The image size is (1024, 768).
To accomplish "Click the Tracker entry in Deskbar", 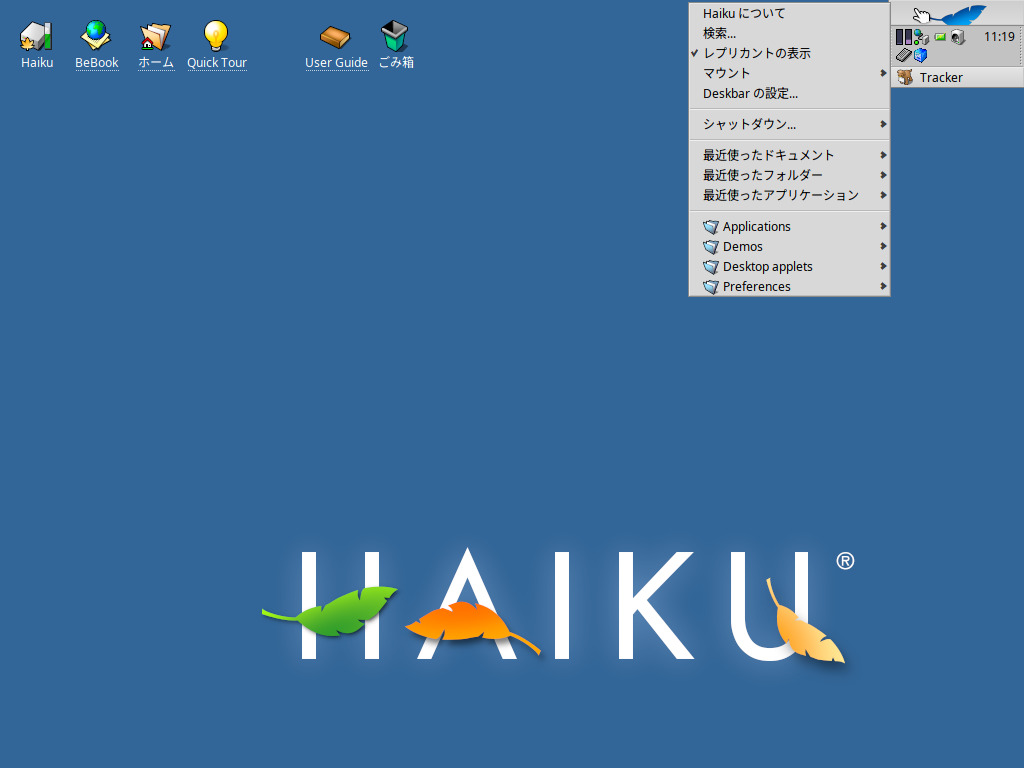I will coord(940,77).
